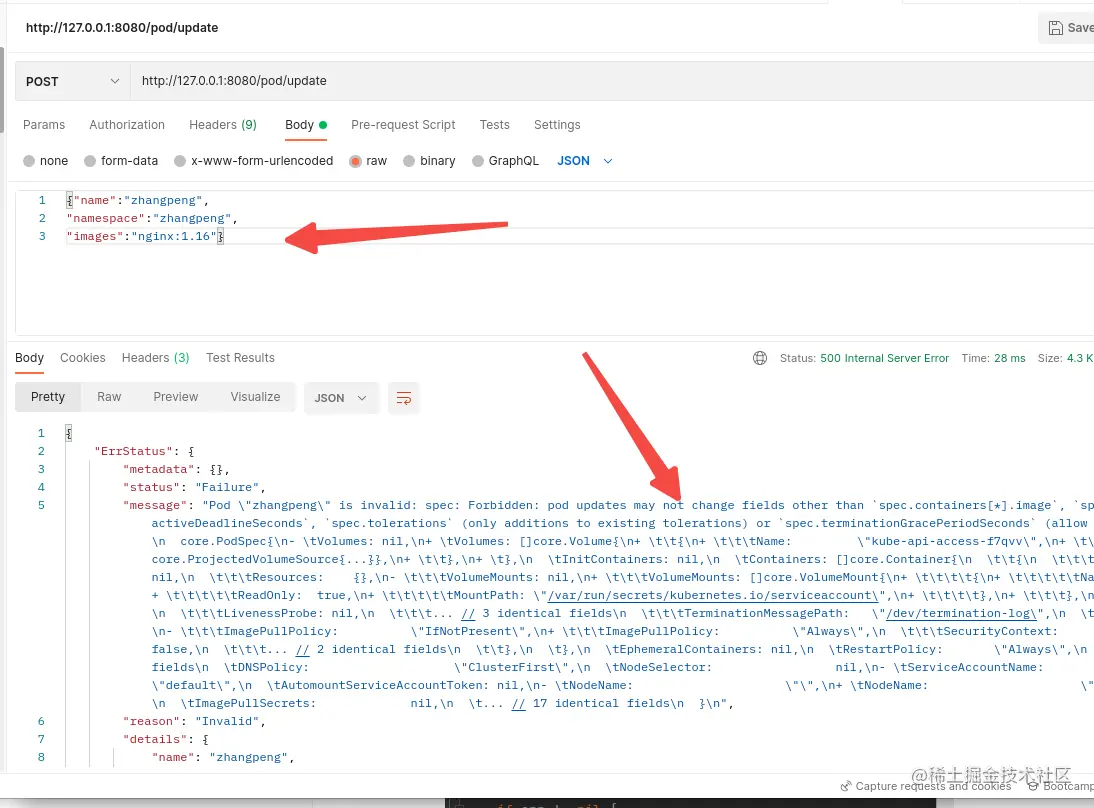Select the Pretty response view
This screenshot has height=808, width=1094.
[47, 397]
